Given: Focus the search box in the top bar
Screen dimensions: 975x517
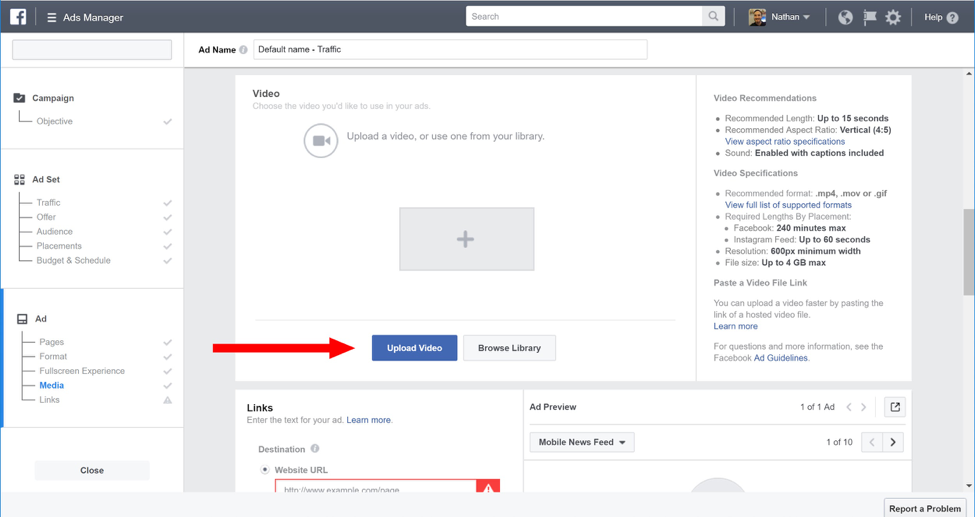Looking at the screenshot, I should click(585, 16).
